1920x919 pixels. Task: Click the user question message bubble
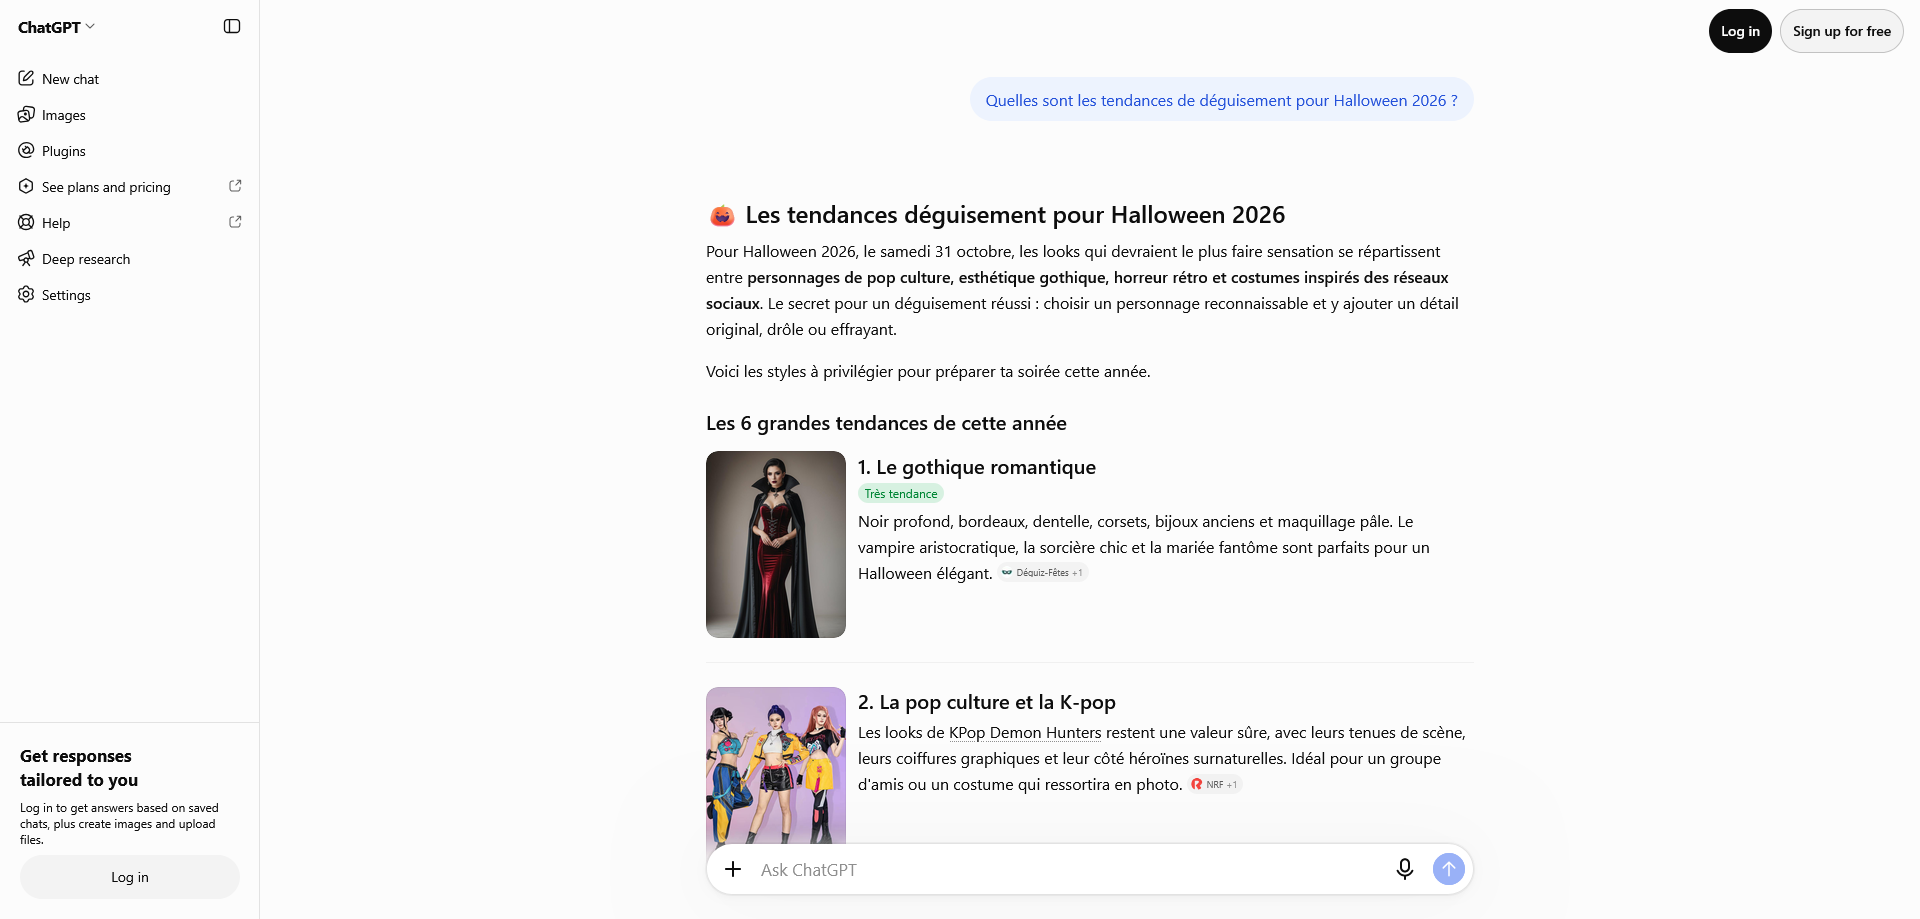[x=1221, y=100]
